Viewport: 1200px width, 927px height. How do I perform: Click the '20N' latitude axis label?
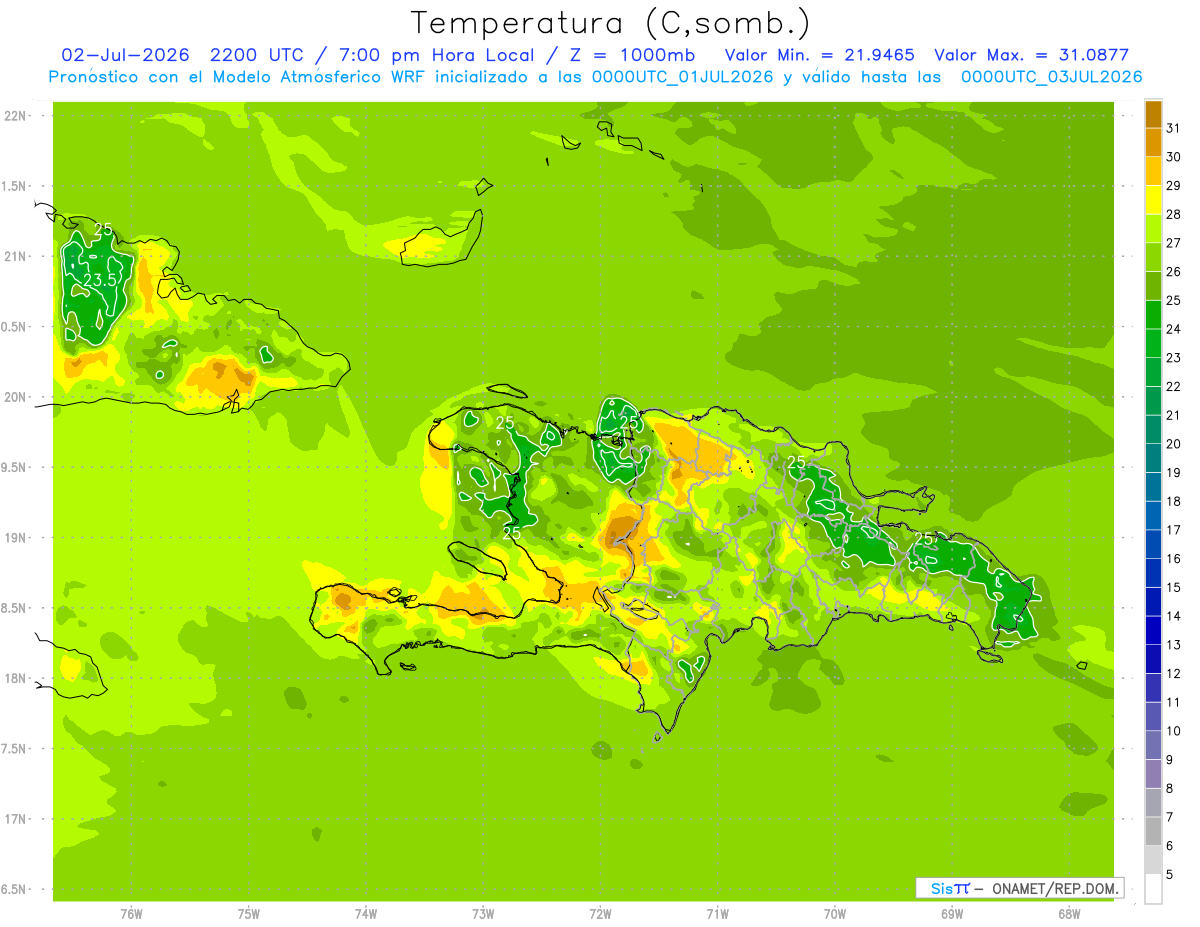(14, 397)
